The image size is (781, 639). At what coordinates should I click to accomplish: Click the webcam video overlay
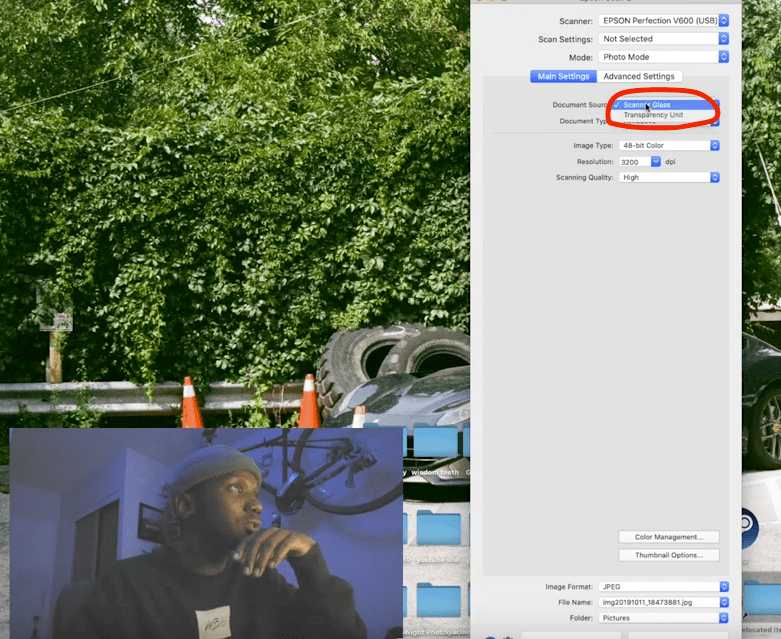pyautogui.click(x=206, y=533)
